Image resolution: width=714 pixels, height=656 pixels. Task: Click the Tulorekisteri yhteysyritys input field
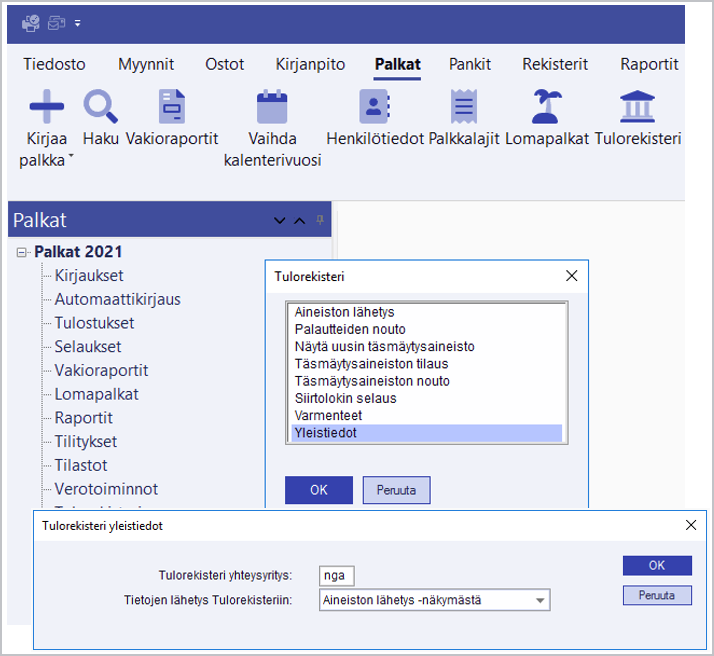coord(337,575)
